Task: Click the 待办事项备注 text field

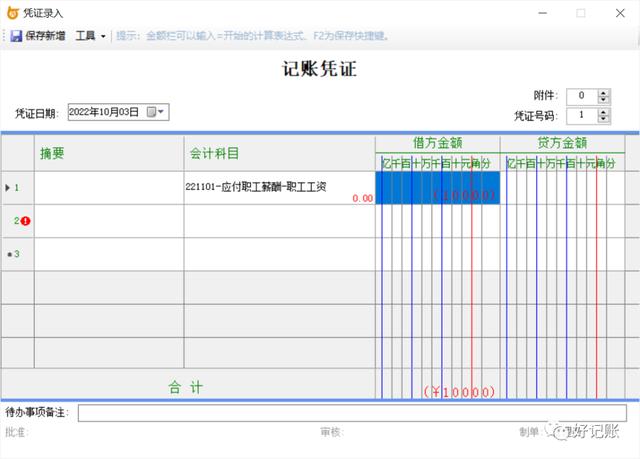Action: [352, 413]
